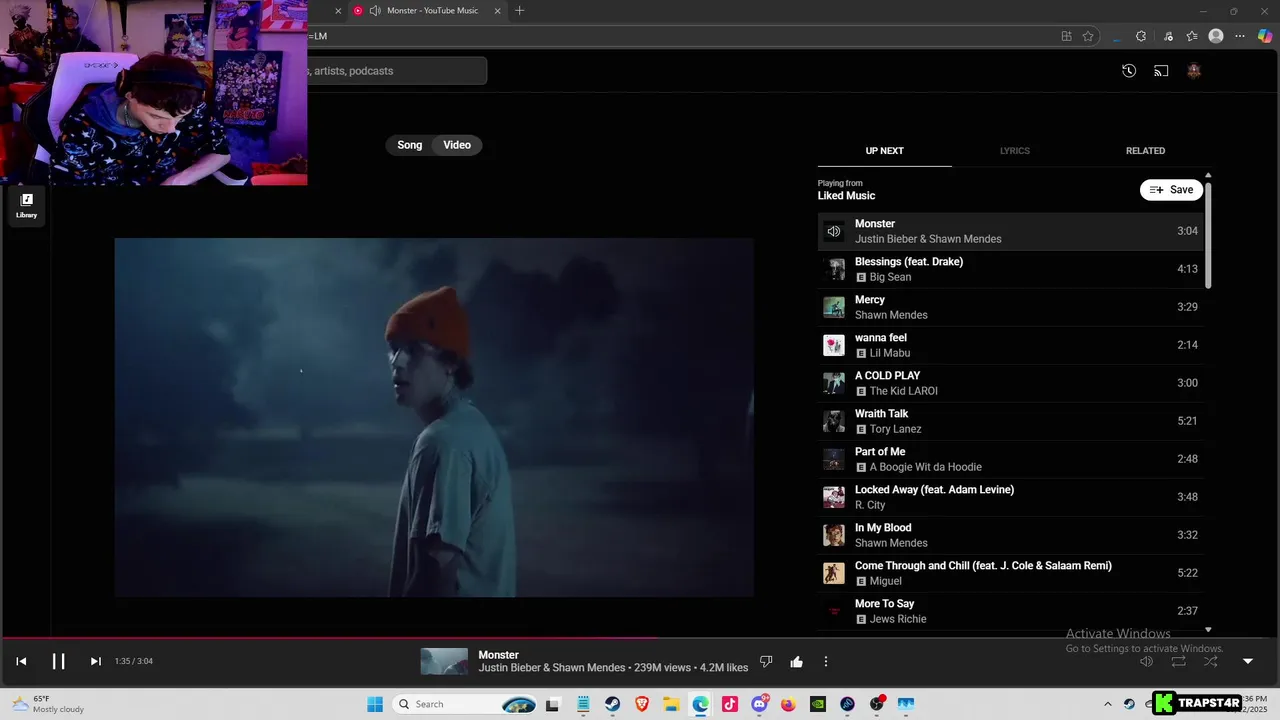Switch to Song mode
This screenshot has width=1280, height=720.
point(410,145)
